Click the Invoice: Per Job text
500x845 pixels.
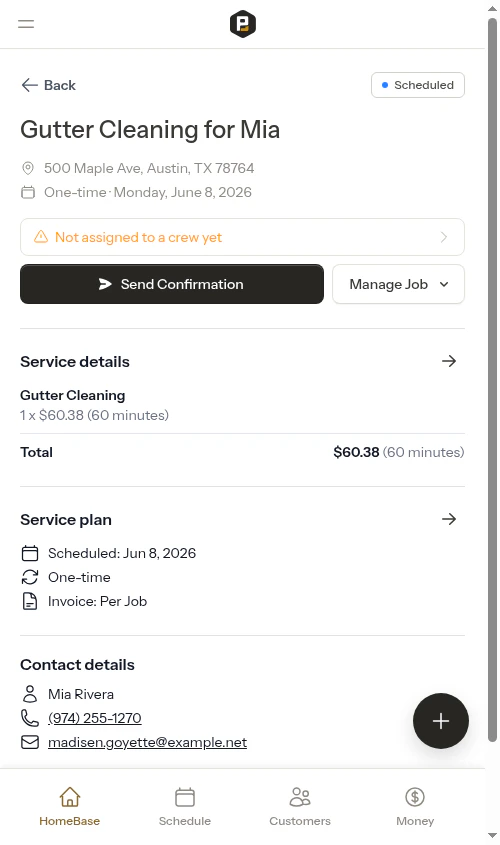coord(98,601)
